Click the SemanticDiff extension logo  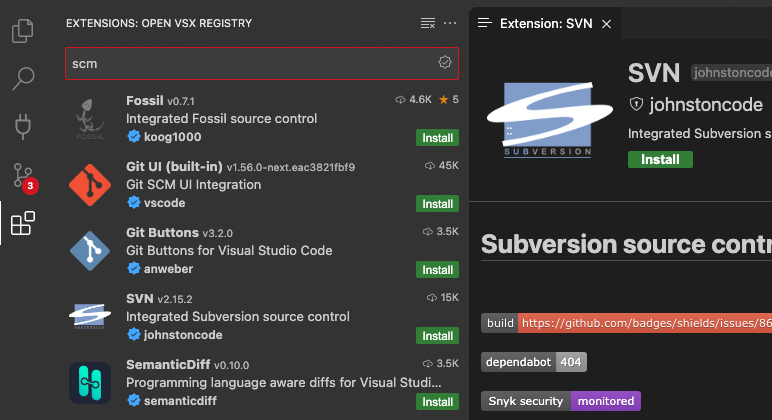[90, 383]
